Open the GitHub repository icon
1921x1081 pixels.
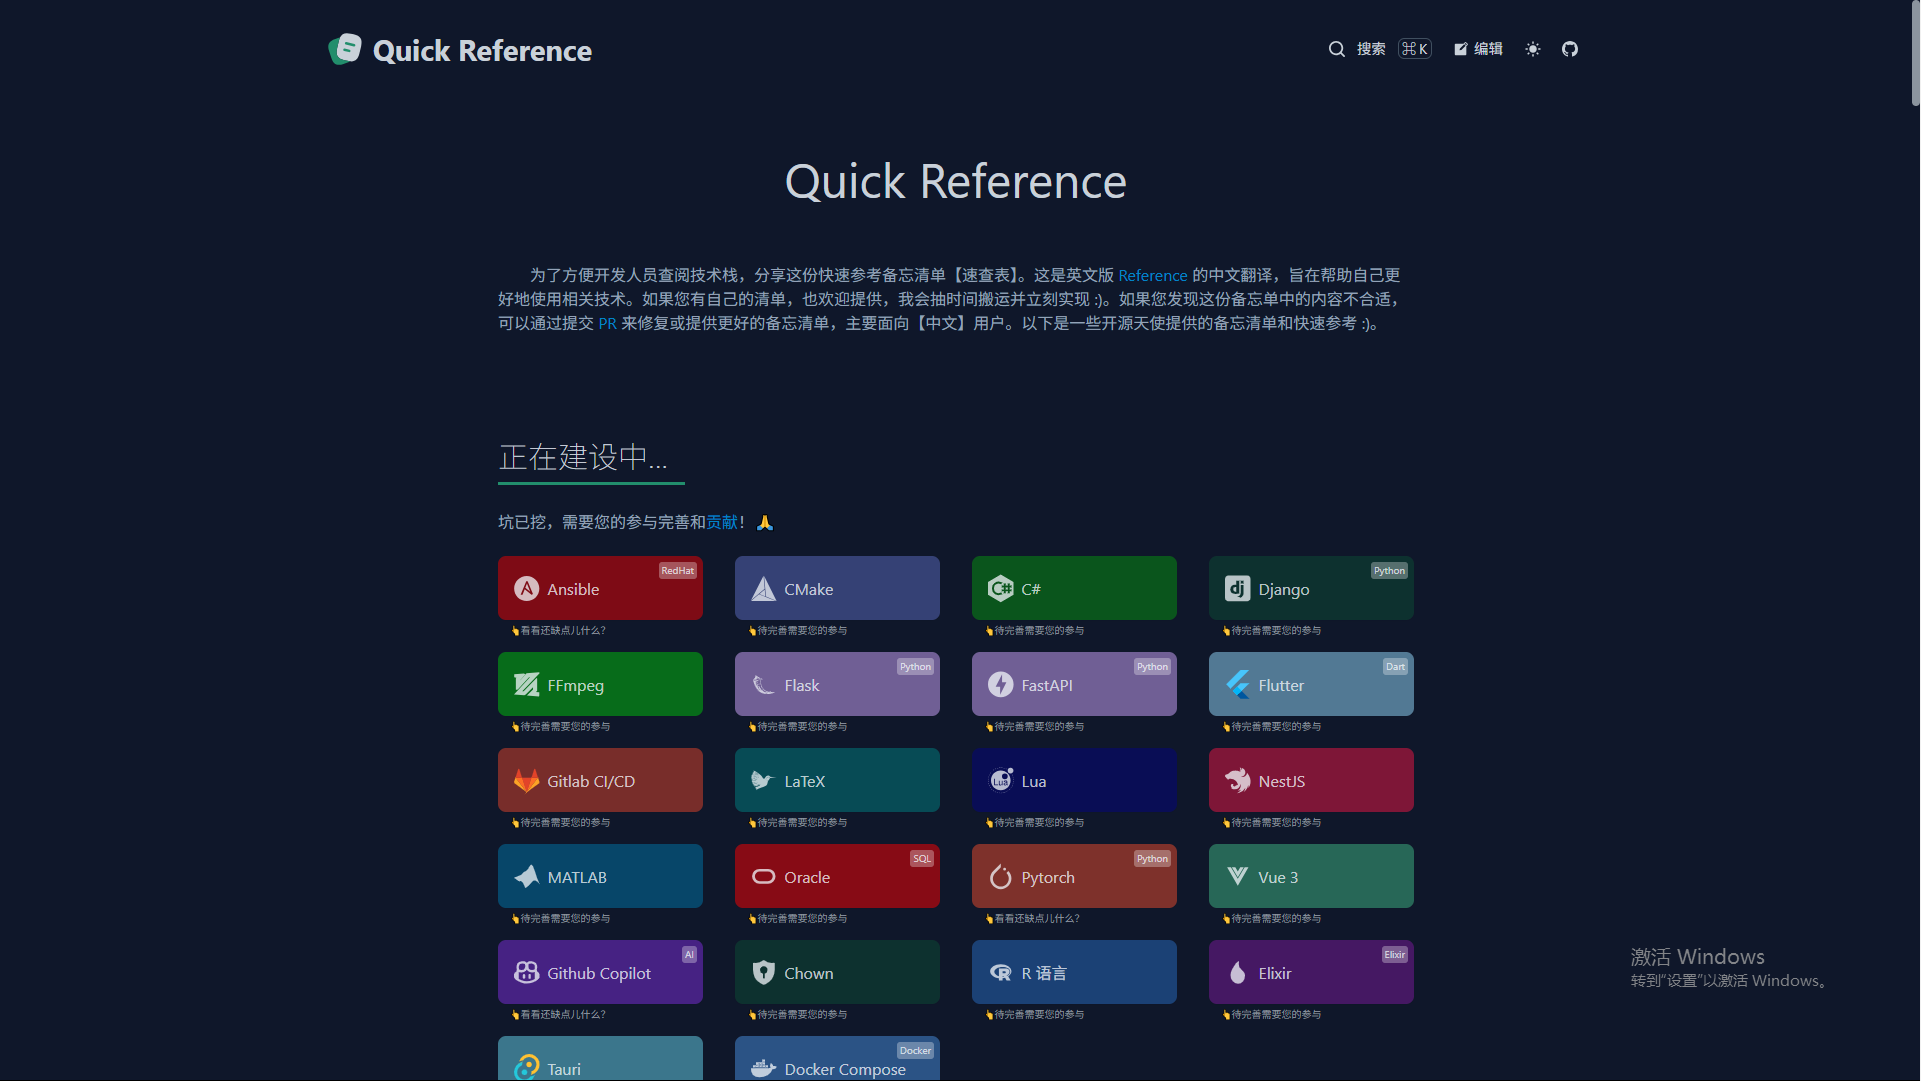(1569, 49)
